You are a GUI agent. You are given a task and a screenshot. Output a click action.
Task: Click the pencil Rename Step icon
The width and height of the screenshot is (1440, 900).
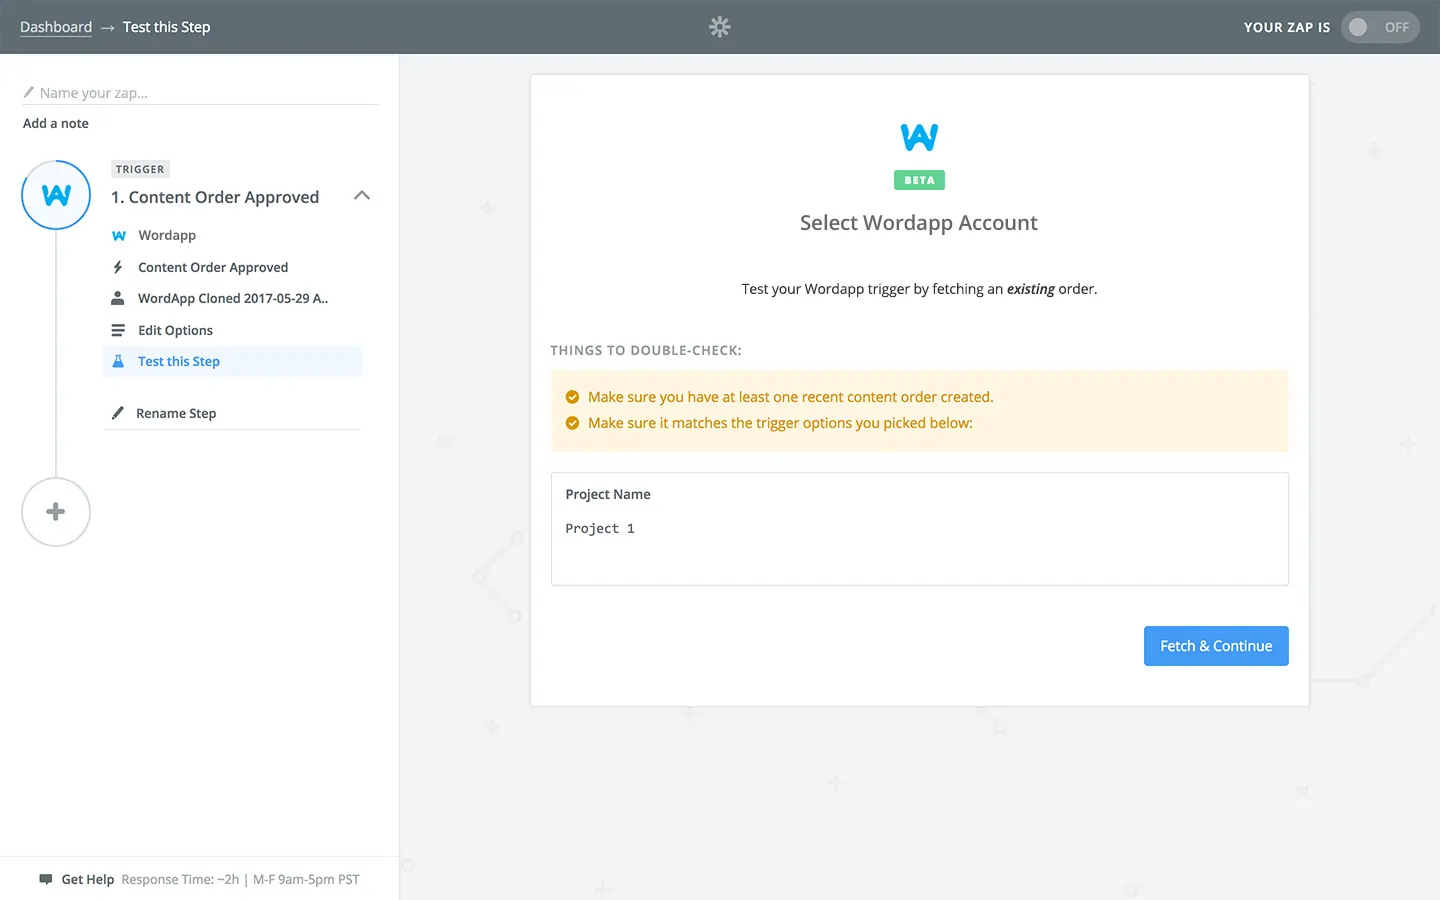(118, 413)
